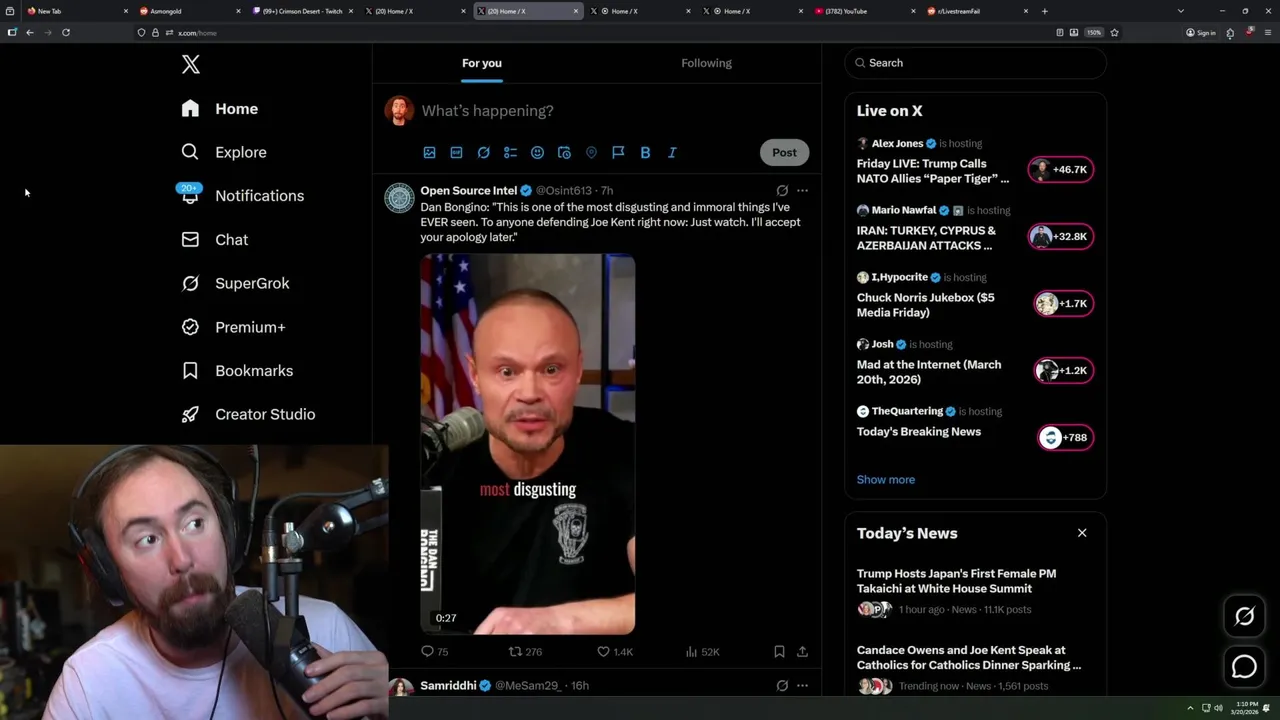The image size is (1280, 720).
Task: Open the browser application menu
Action: coord(1268,33)
